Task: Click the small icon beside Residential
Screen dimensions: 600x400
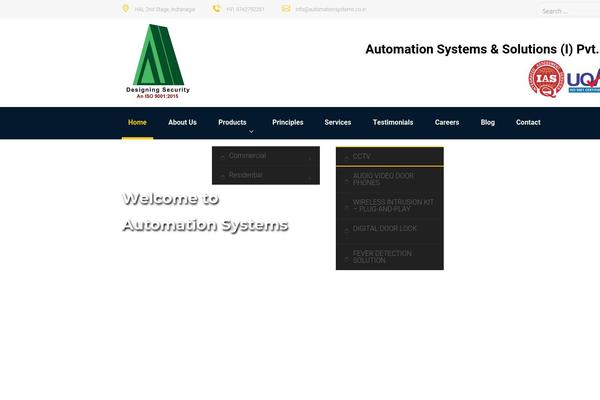Action: [x=222, y=176]
